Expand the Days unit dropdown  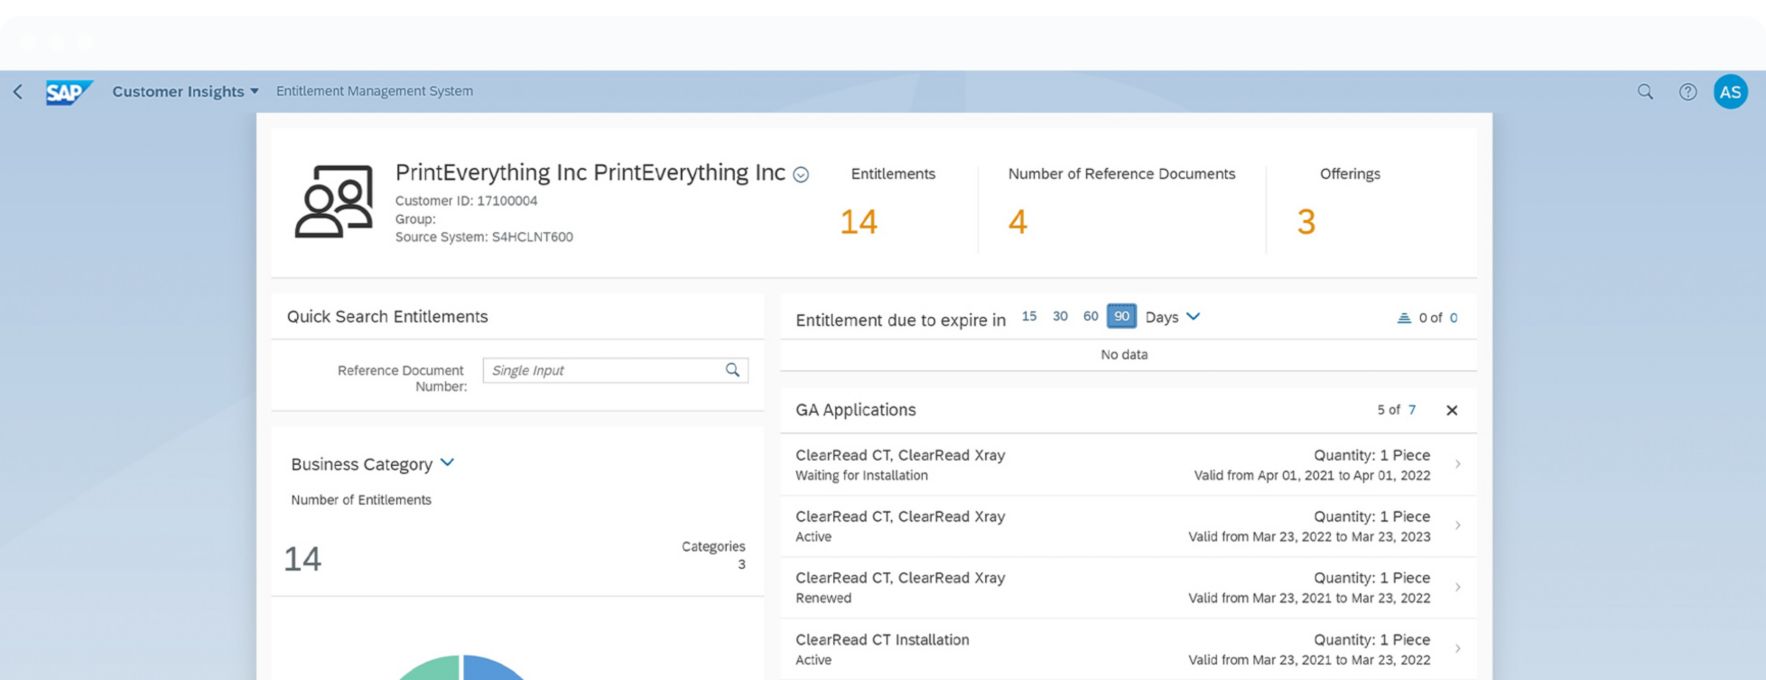click(x=1192, y=317)
